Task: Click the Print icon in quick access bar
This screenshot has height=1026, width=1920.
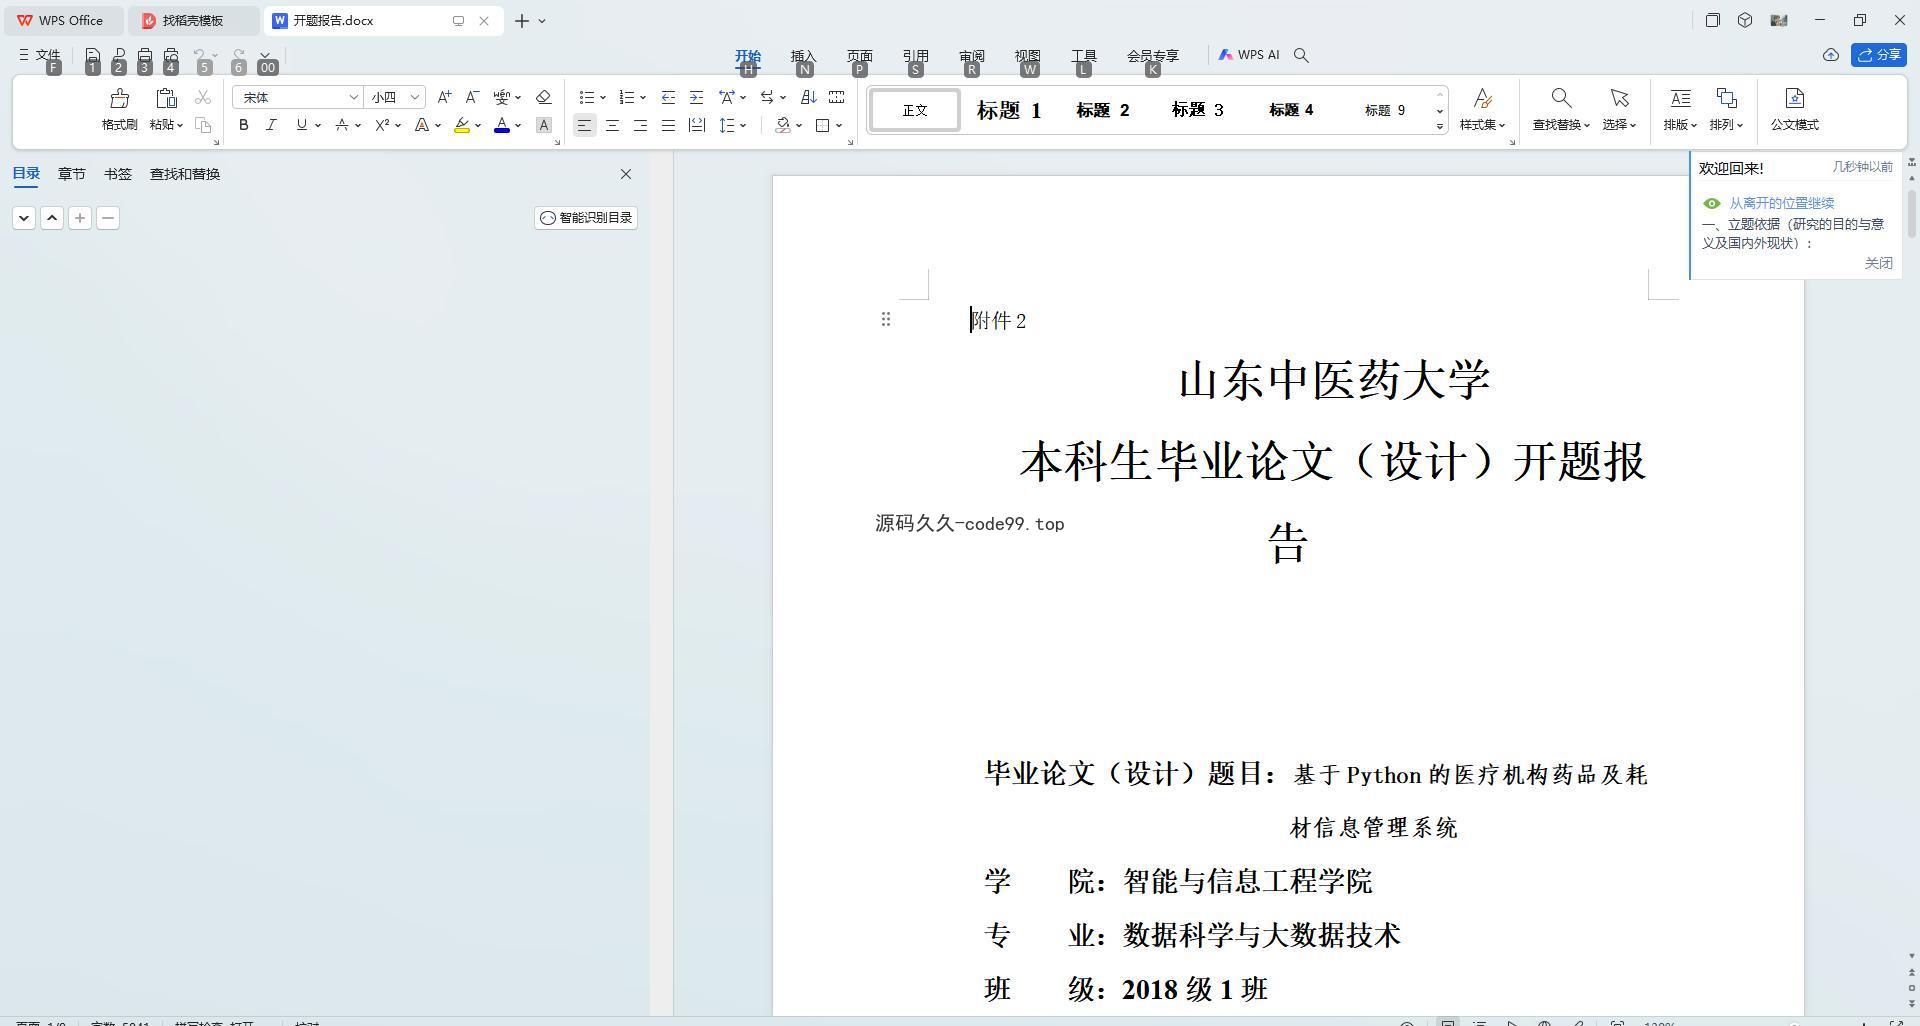Action: coord(145,55)
